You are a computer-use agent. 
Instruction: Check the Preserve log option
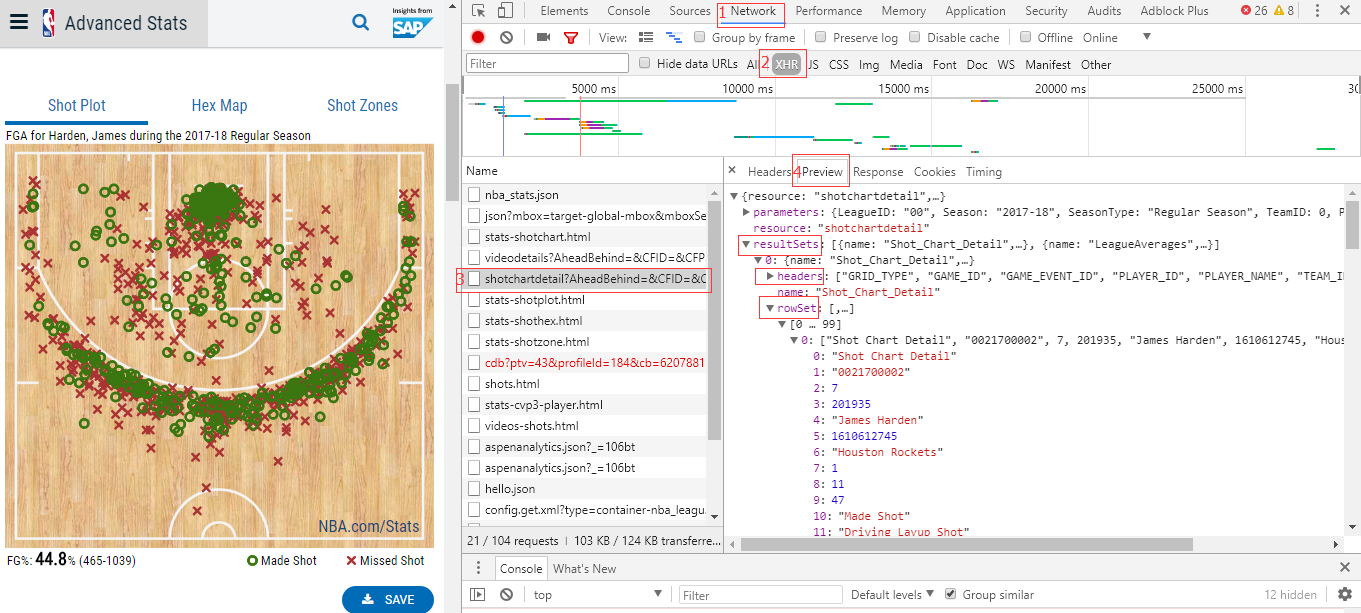tap(821, 38)
